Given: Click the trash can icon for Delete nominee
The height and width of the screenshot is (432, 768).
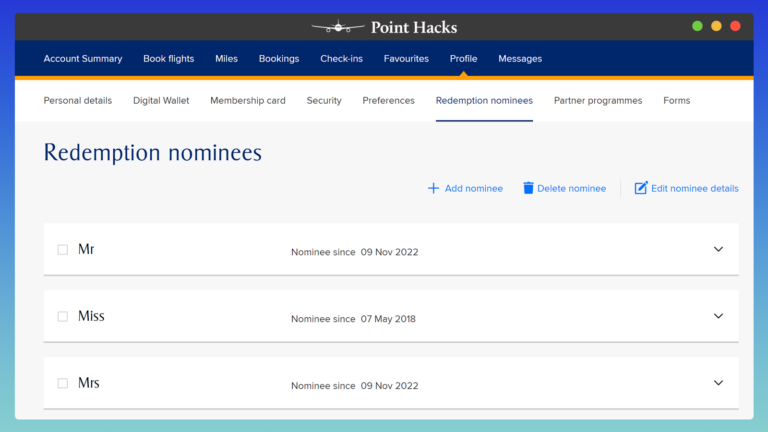Looking at the screenshot, I should [528, 188].
